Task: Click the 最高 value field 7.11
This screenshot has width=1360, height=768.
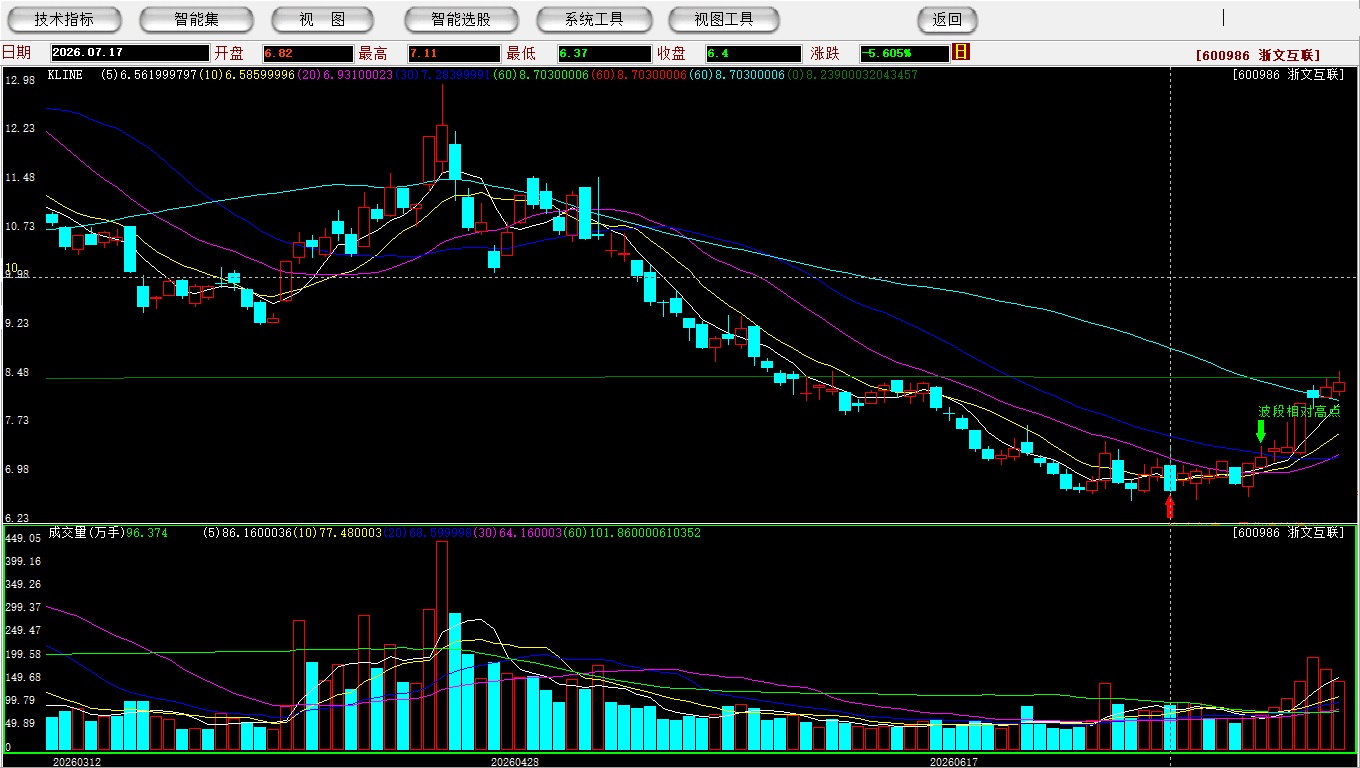Action: (x=454, y=53)
